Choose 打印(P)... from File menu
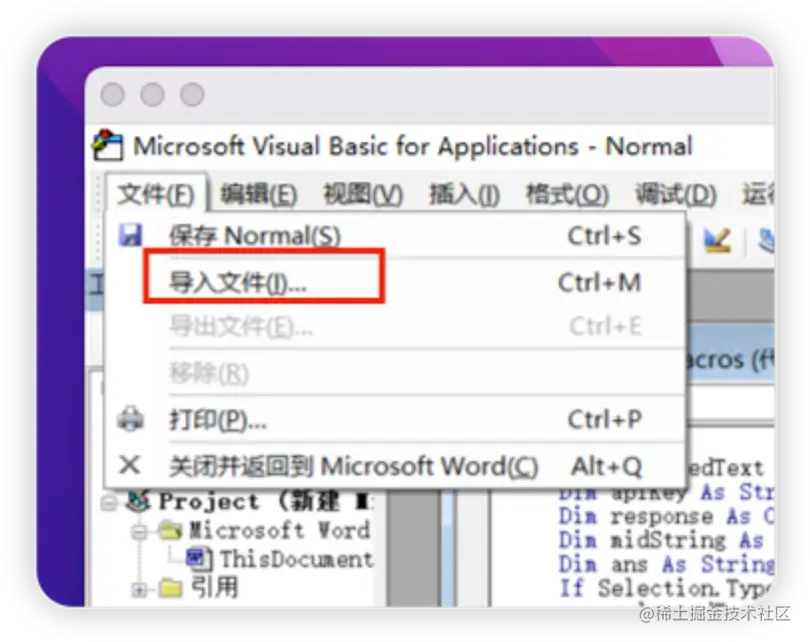Image resolution: width=810 pixels, height=642 pixels. (395, 419)
